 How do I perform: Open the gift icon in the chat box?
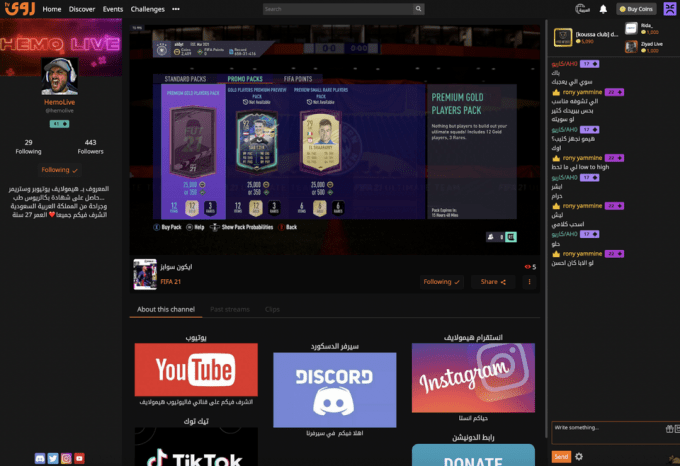point(669,429)
